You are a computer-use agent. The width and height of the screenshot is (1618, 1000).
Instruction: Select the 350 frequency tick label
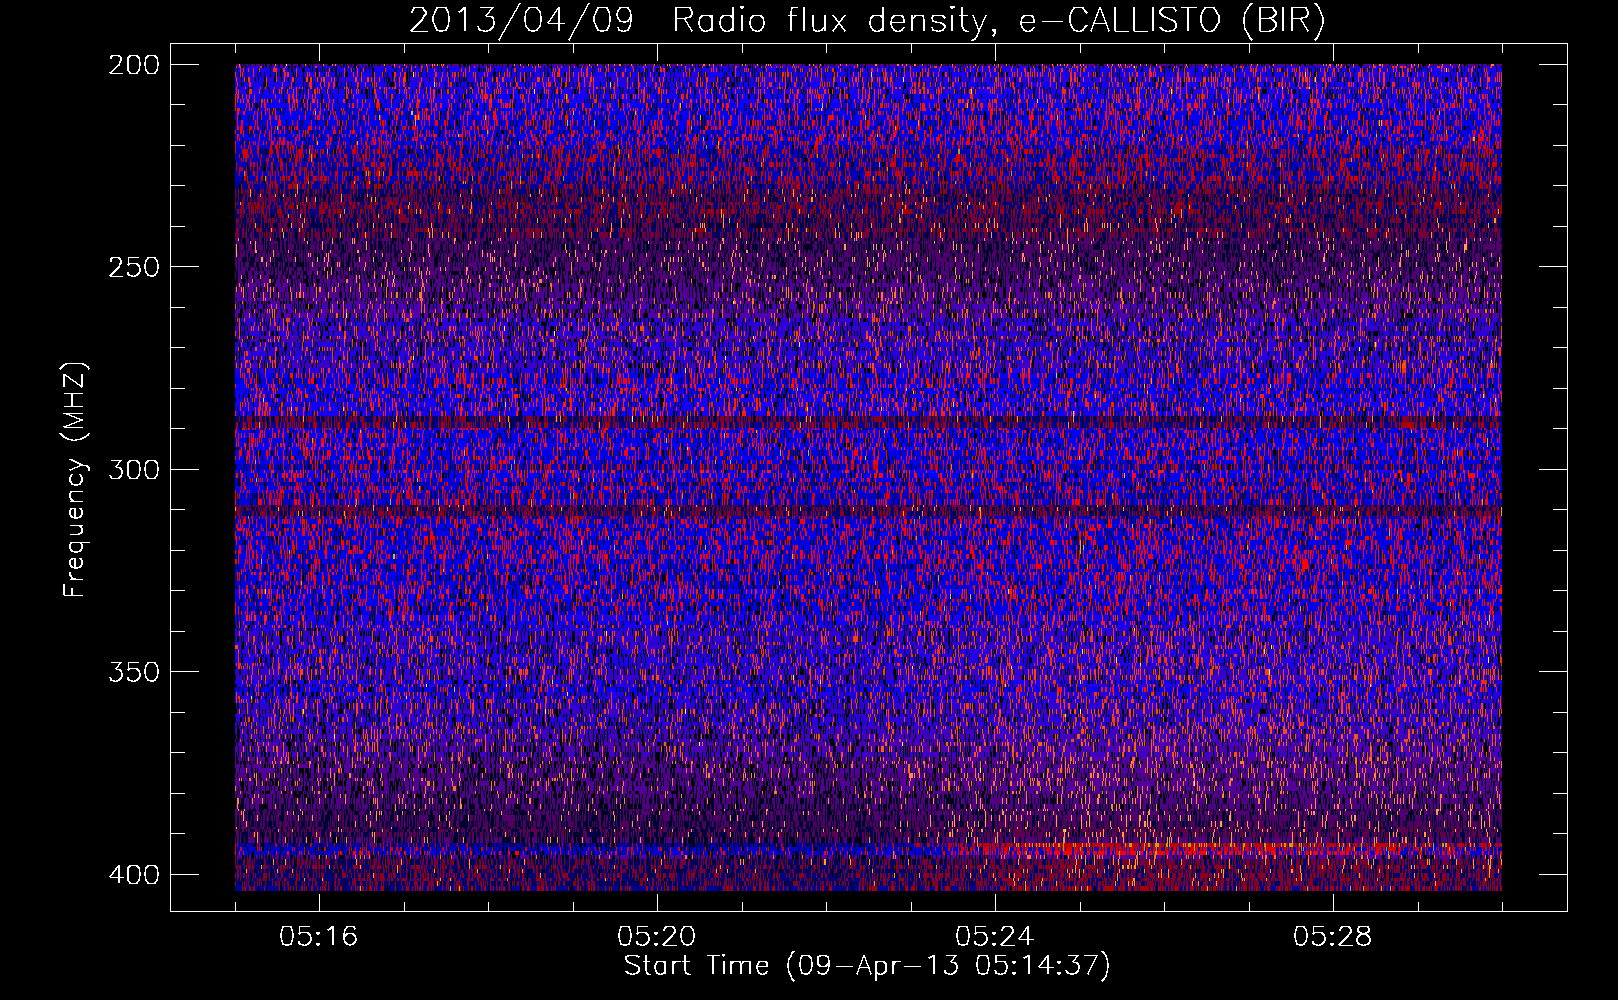(x=133, y=671)
